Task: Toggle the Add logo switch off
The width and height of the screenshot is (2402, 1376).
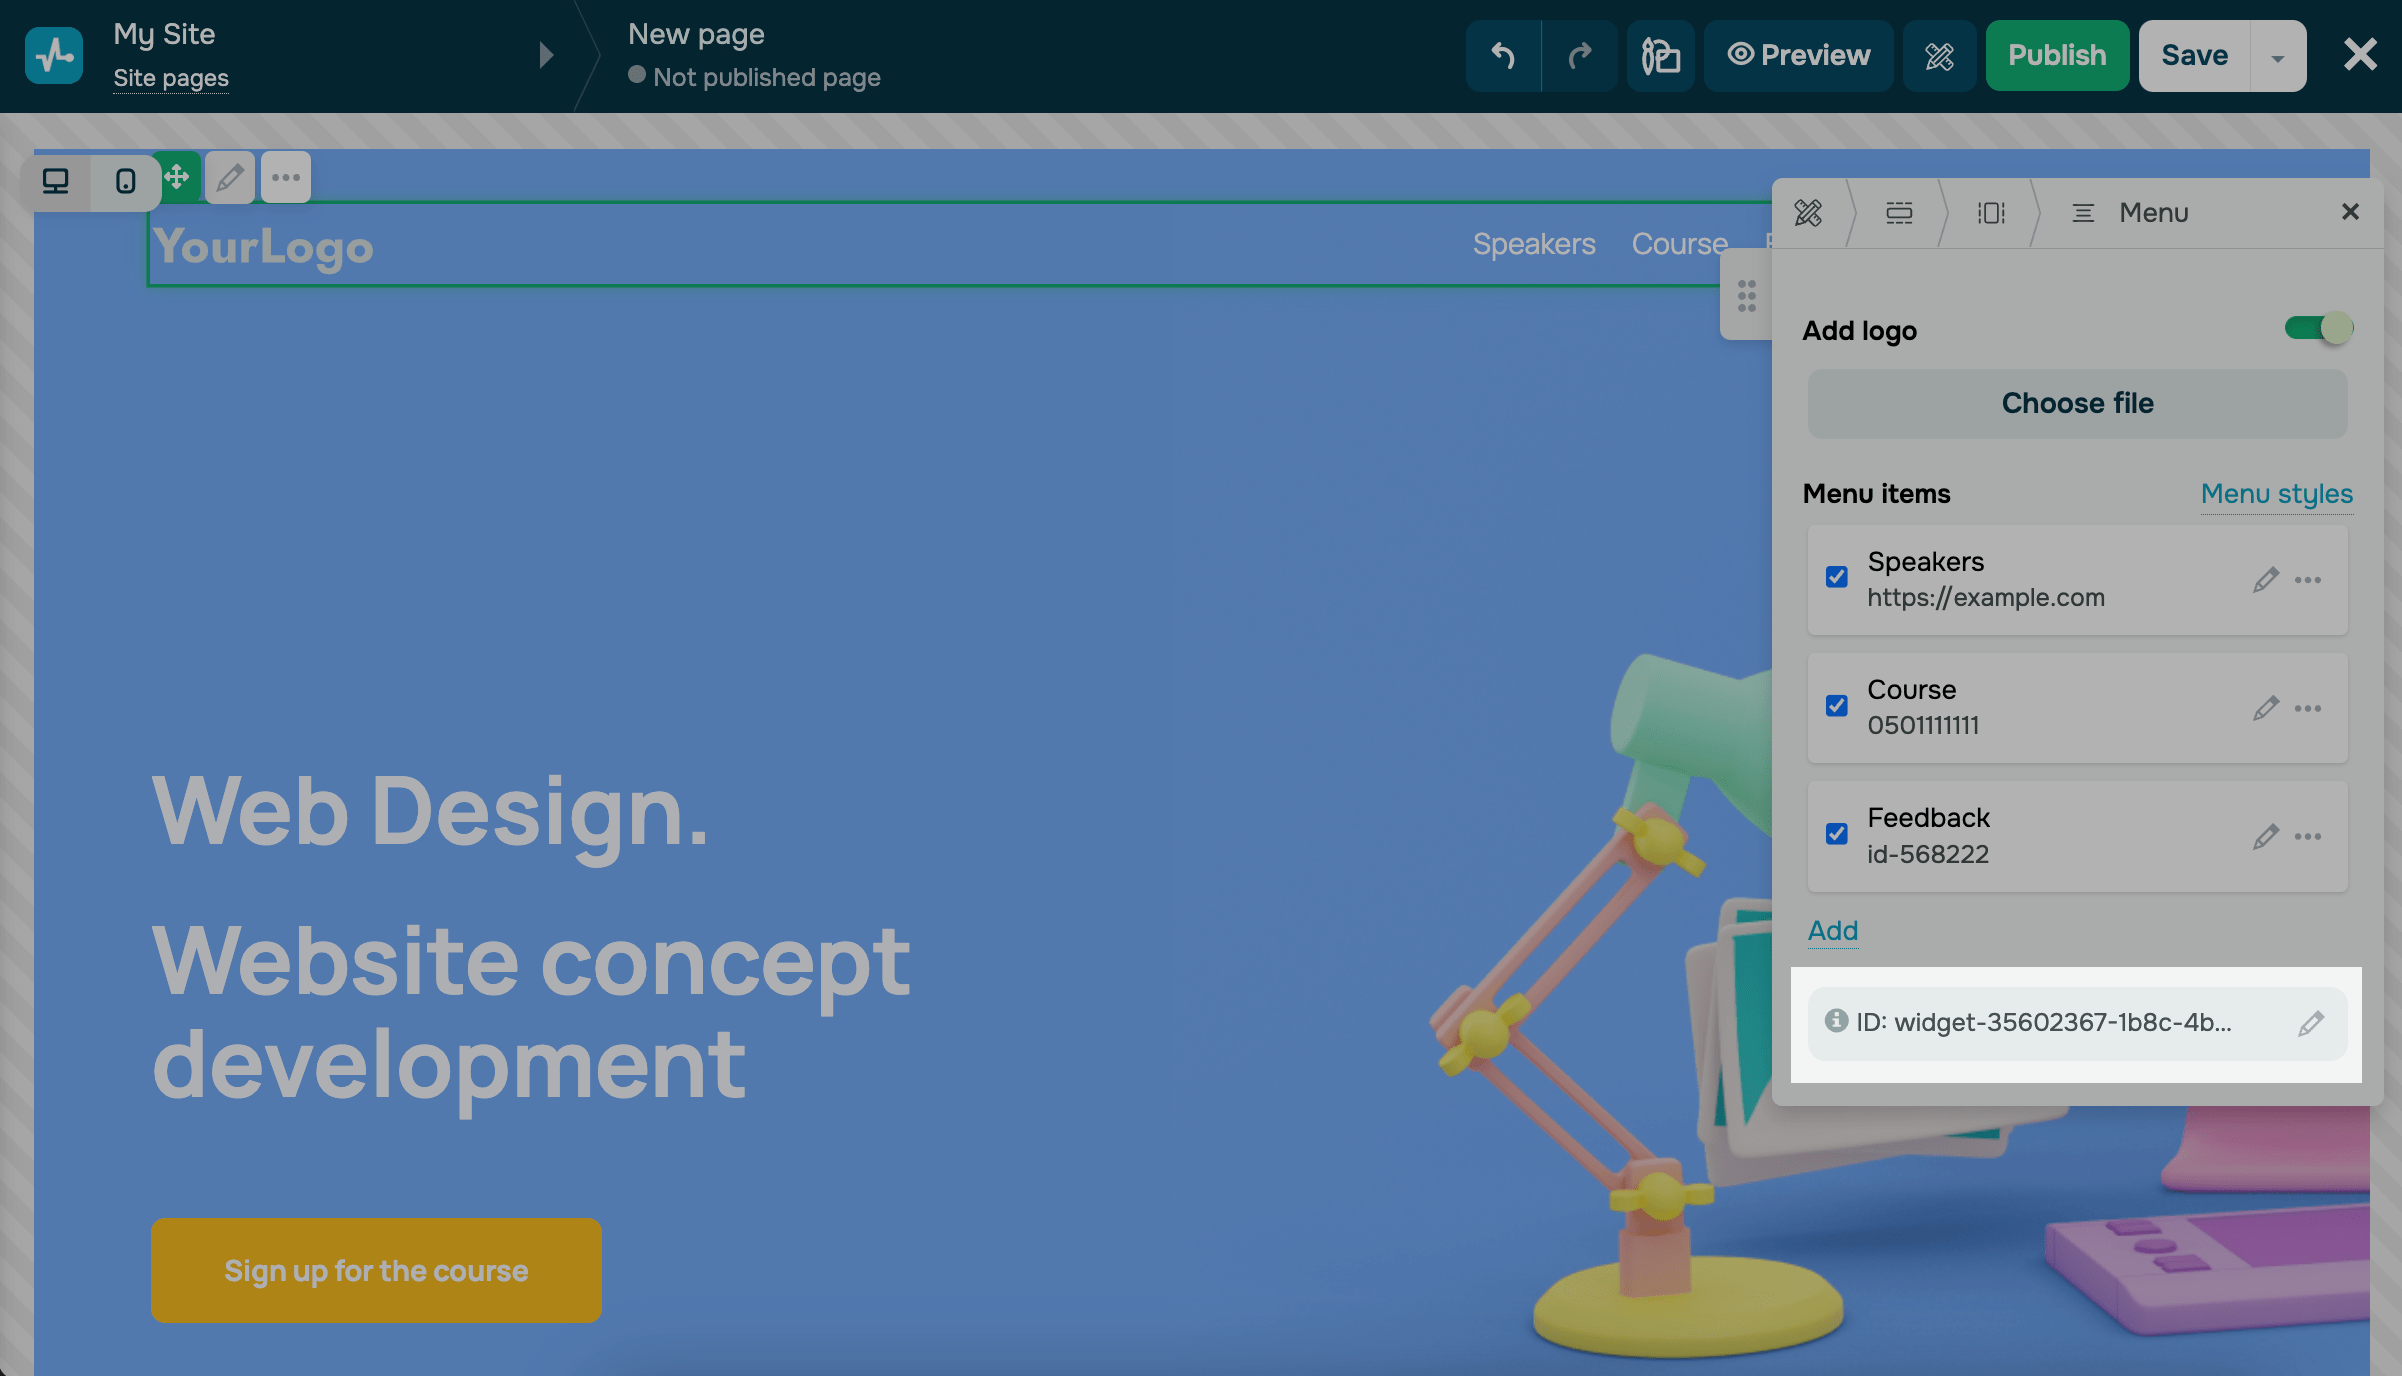Action: (2318, 329)
